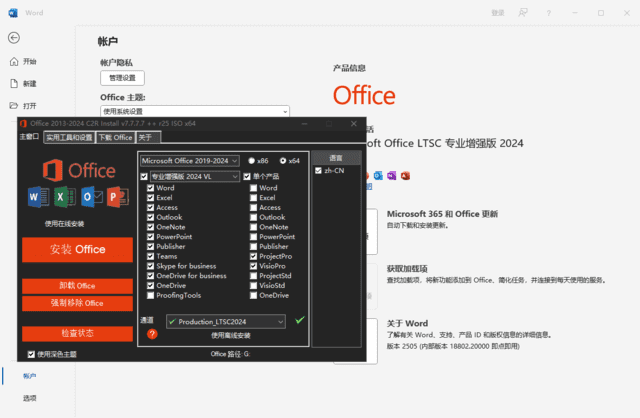Switch to the 关于 tab
Viewport: 640px width, 418px height.
147,138
